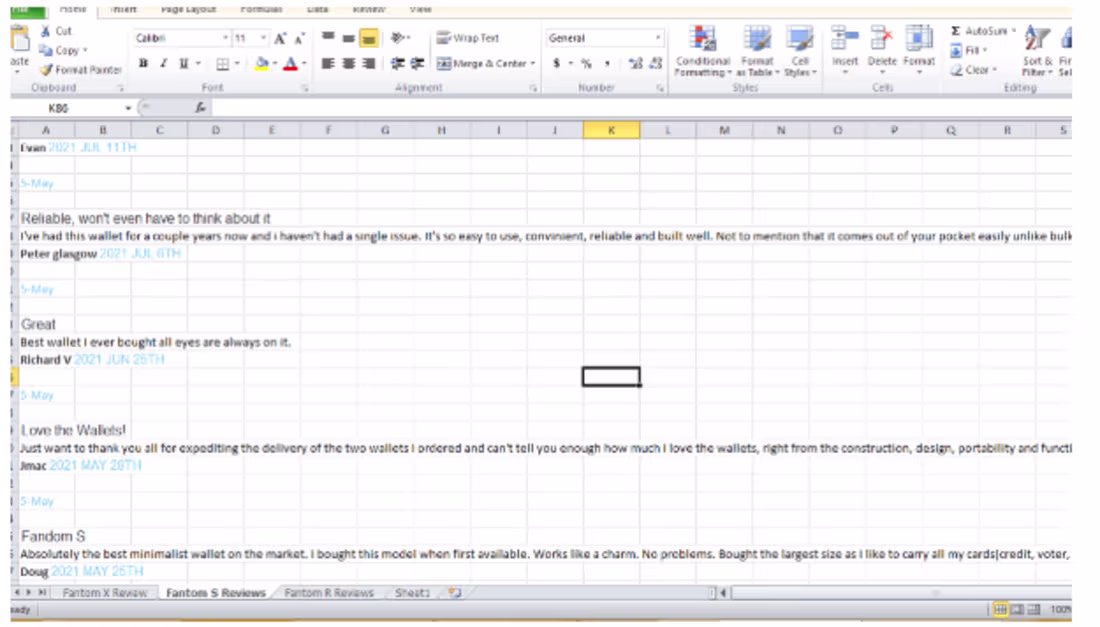This screenshot has width=1100, height=627.
Task: Increase the cell indent
Action: 417,64
